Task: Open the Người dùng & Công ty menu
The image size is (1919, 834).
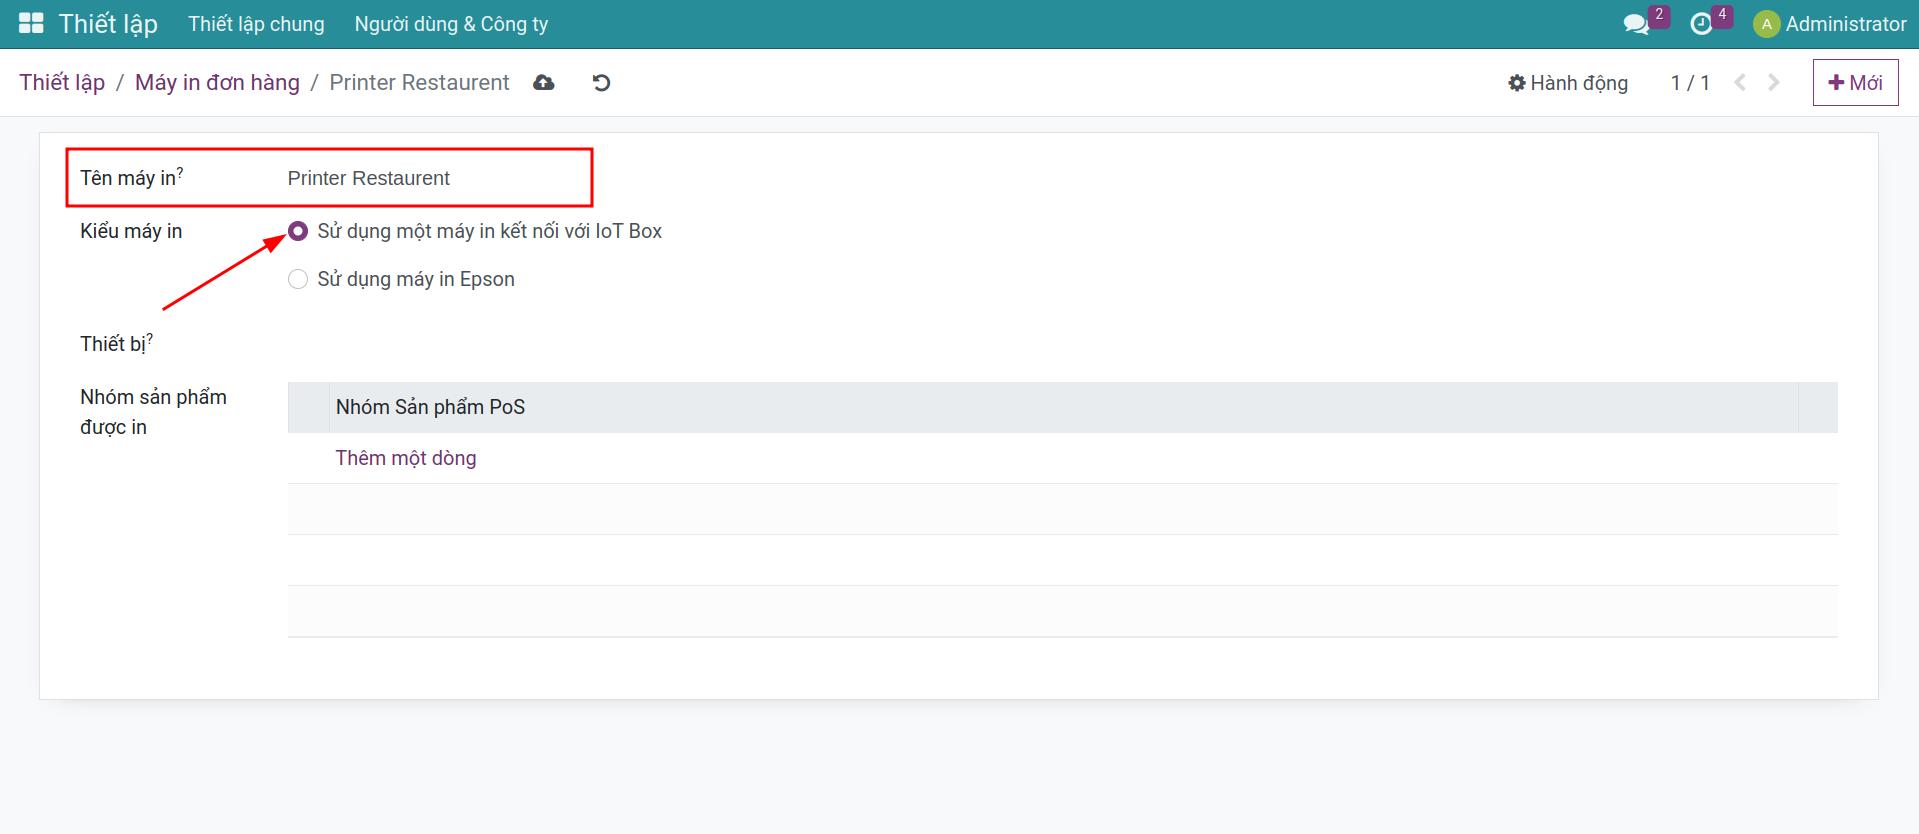Action: point(451,24)
